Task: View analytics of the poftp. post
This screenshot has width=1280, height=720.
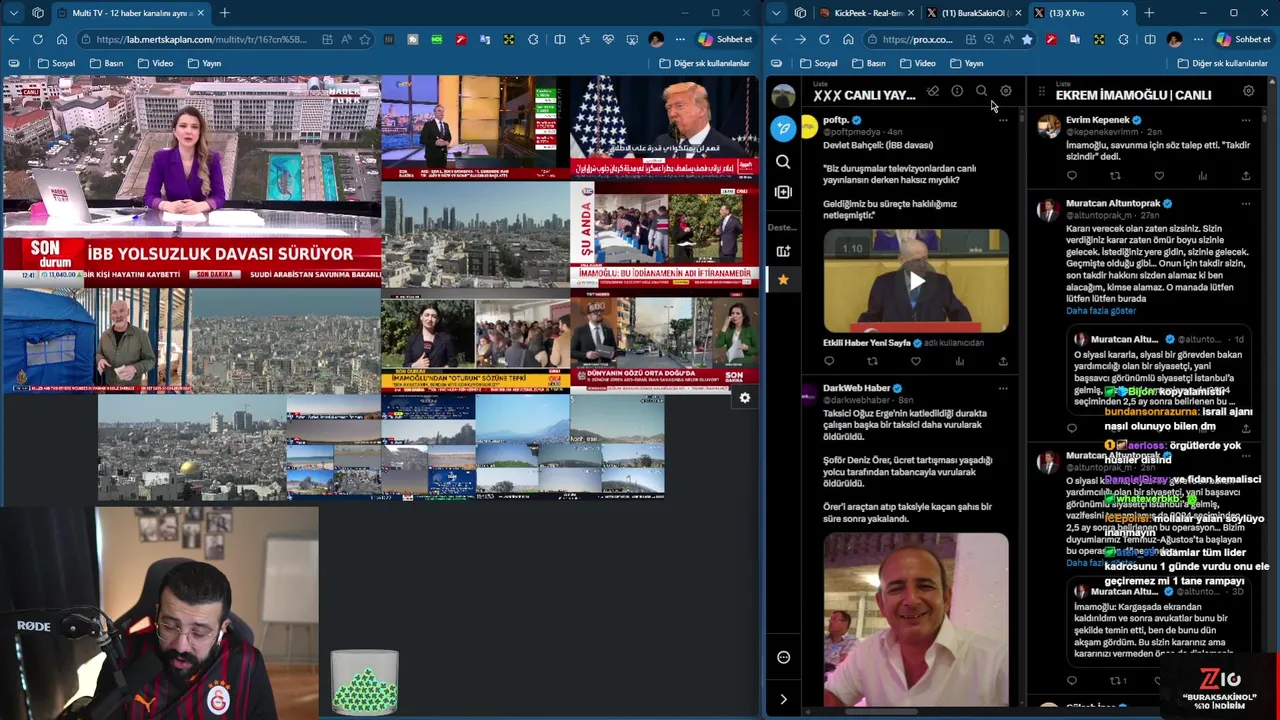Action: click(x=959, y=361)
